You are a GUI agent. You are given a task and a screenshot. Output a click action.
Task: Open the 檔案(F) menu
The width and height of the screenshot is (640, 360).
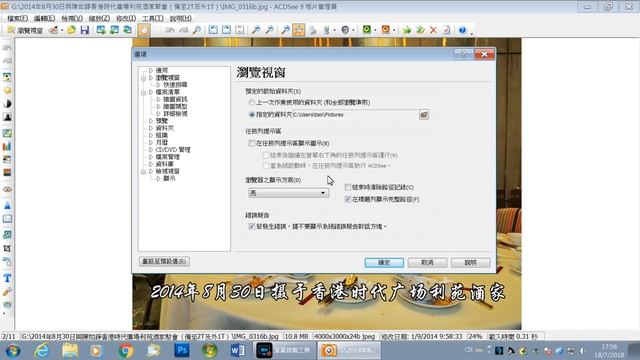click(x=17, y=18)
